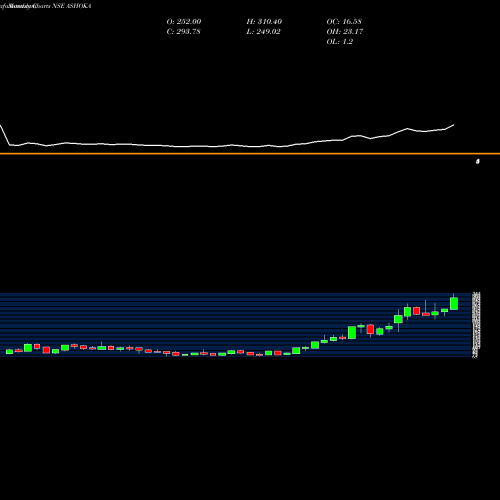The height and width of the screenshot is (500, 500).
Task: Click the low price value L: 249.02
Action: [263, 31]
